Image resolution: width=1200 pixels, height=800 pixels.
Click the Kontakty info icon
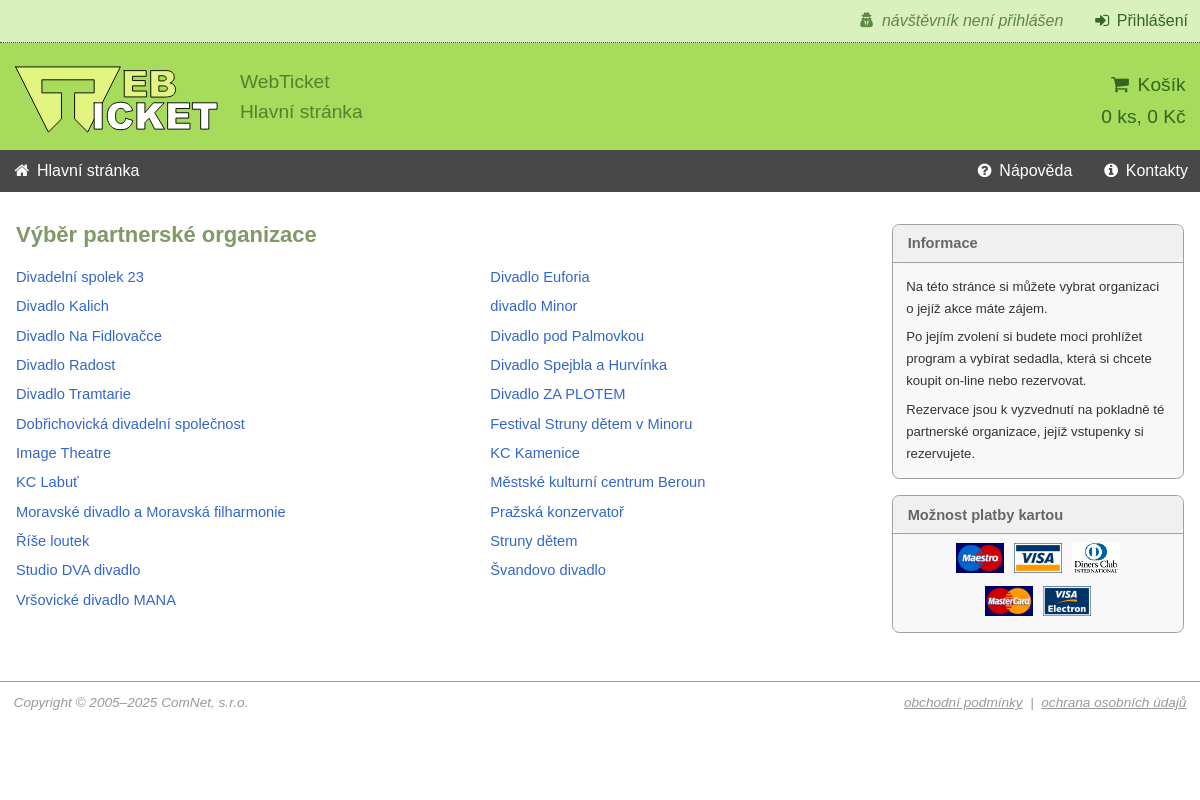[x=1110, y=170]
